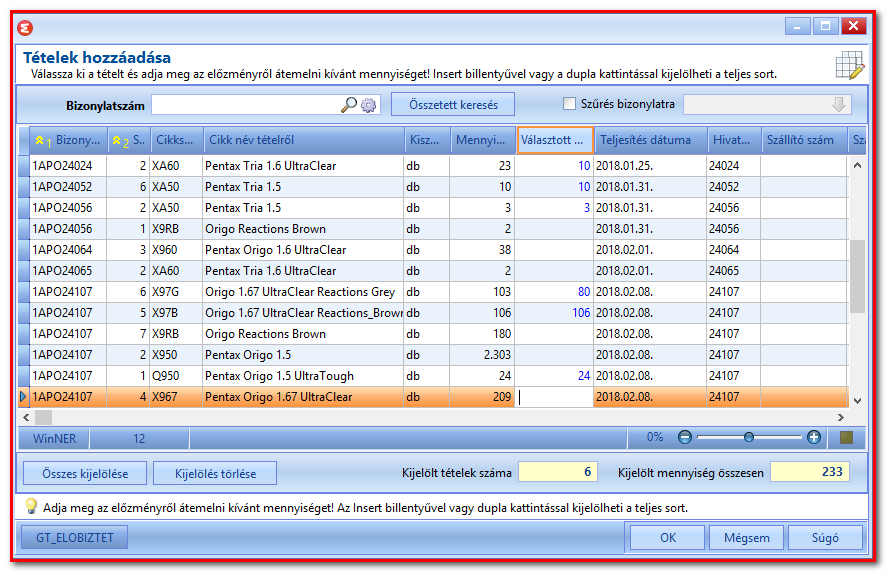The width and height of the screenshot is (887, 573).
Task: Click the Összetett keresés button
Action: (453, 105)
